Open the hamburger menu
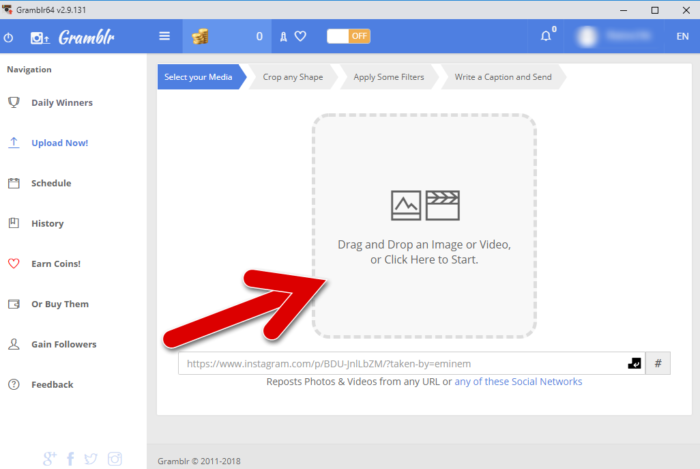 click(164, 36)
